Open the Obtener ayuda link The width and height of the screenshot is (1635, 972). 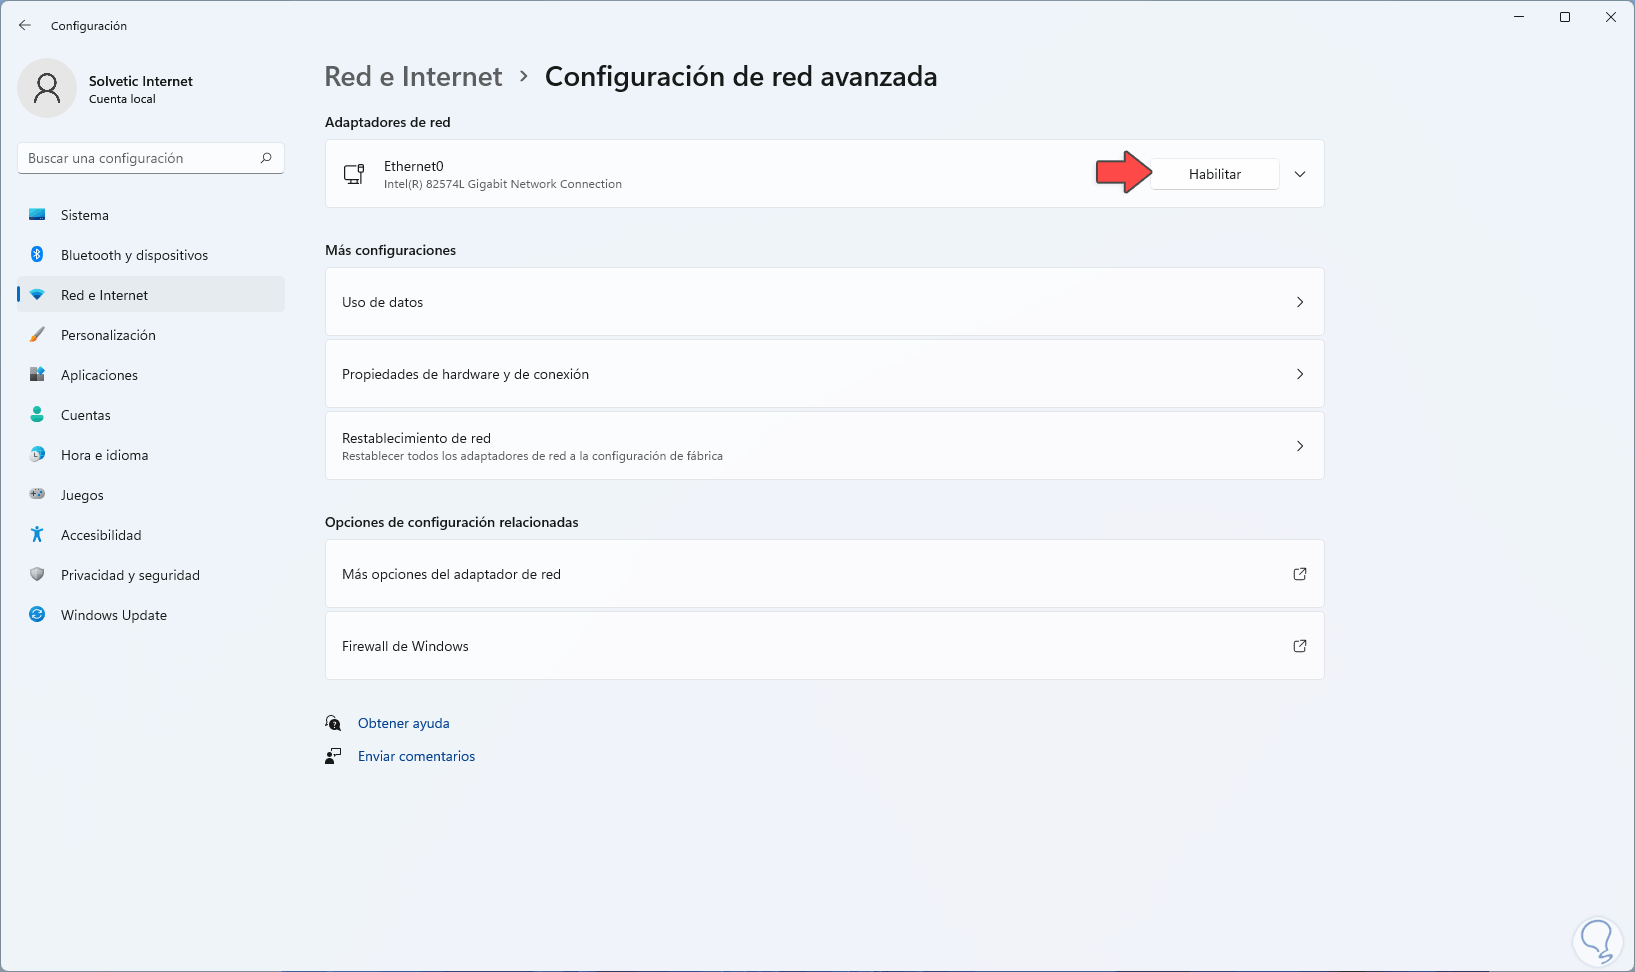[x=404, y=723]
